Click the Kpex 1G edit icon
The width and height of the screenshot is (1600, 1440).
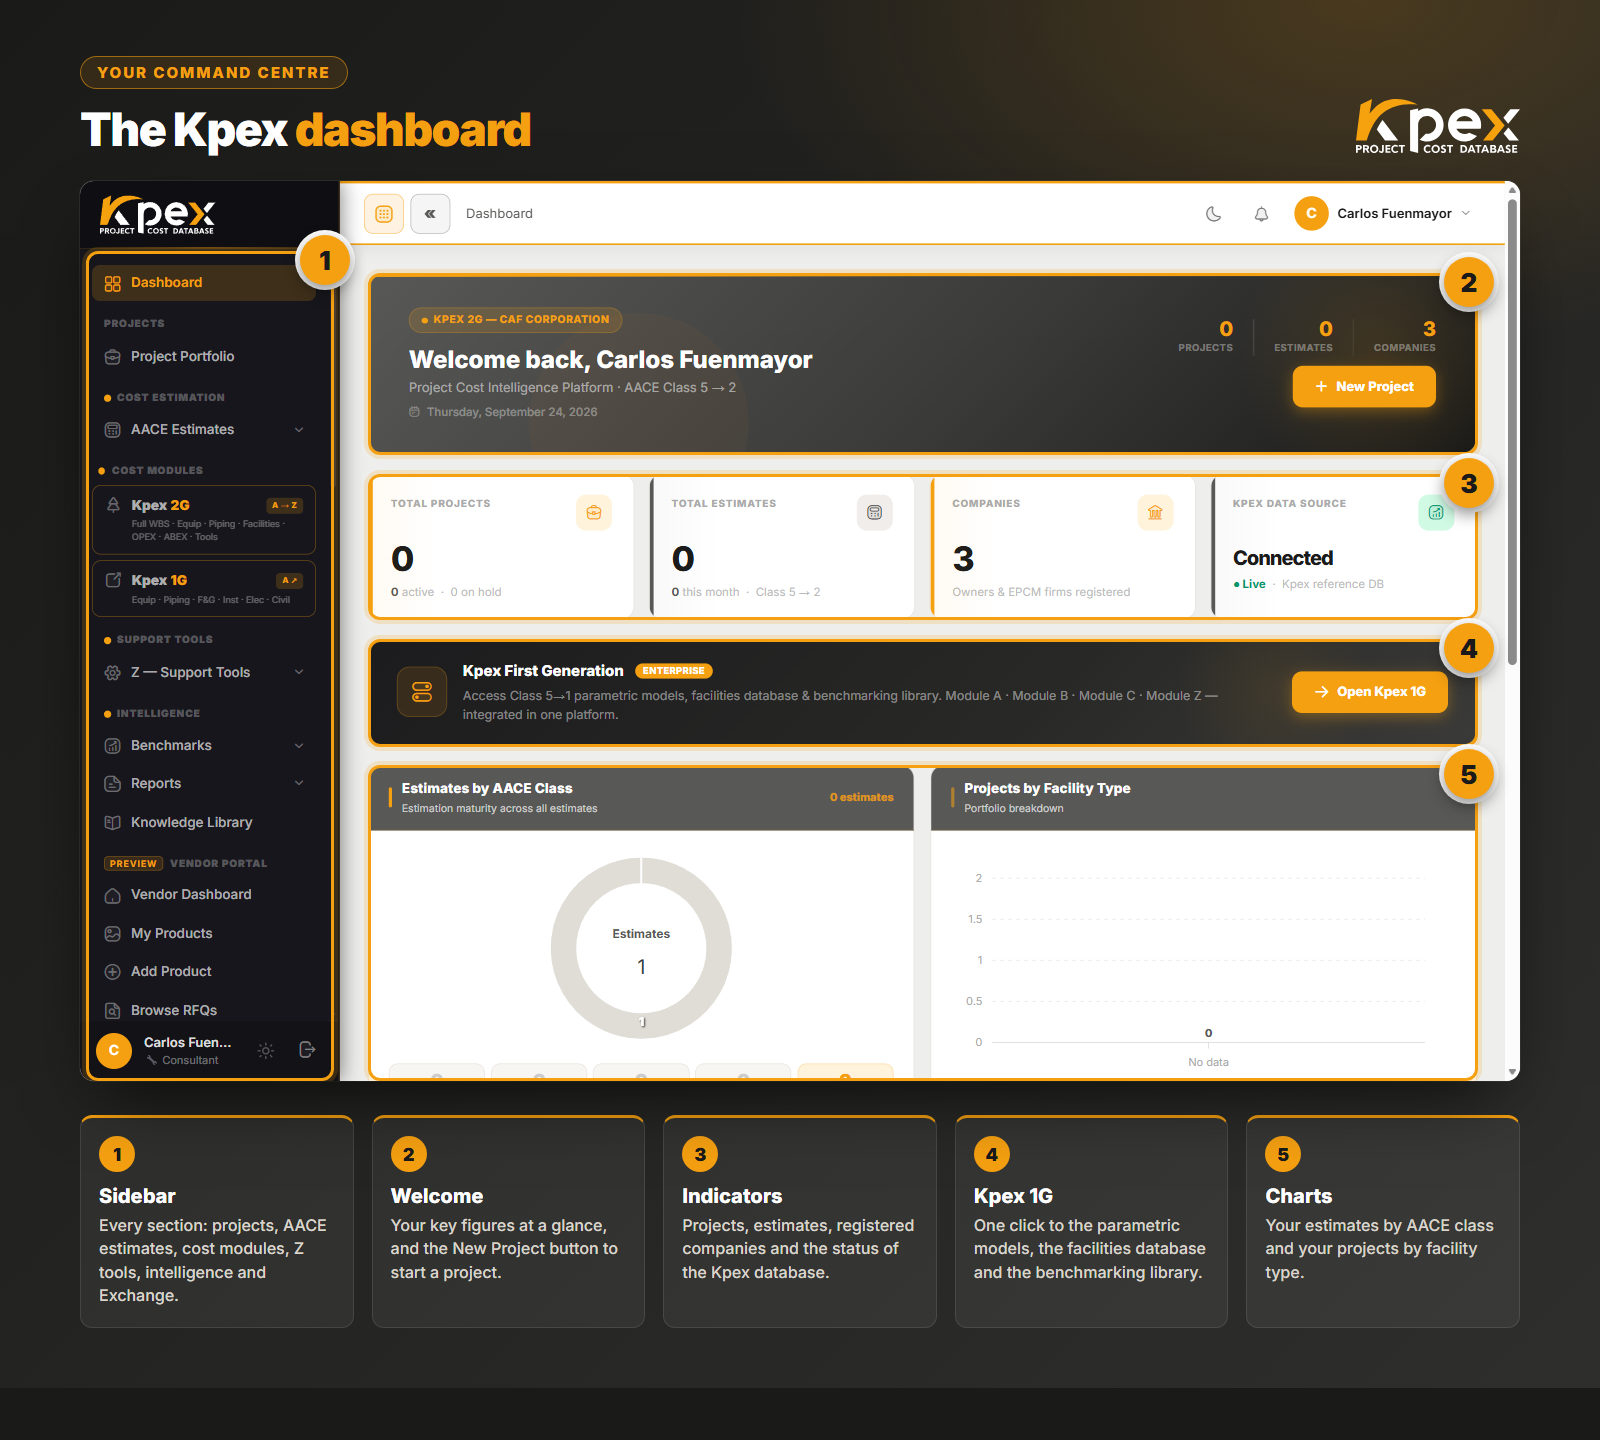tap(114, 580)
